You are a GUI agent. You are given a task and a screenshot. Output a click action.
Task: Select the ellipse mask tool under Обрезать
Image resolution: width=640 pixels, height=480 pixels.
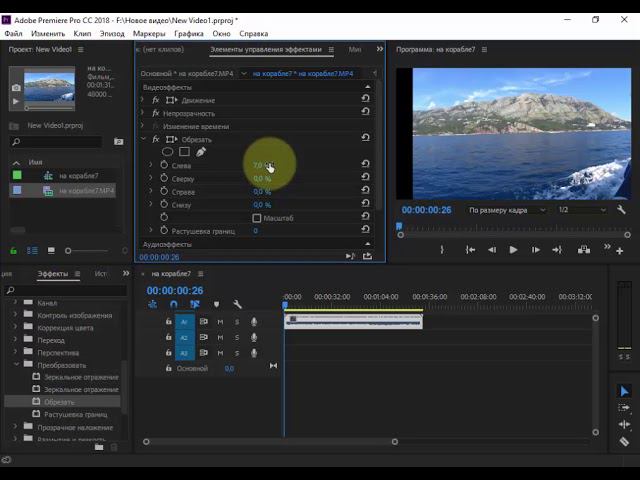pyautogui.click(x=168, y=152)
